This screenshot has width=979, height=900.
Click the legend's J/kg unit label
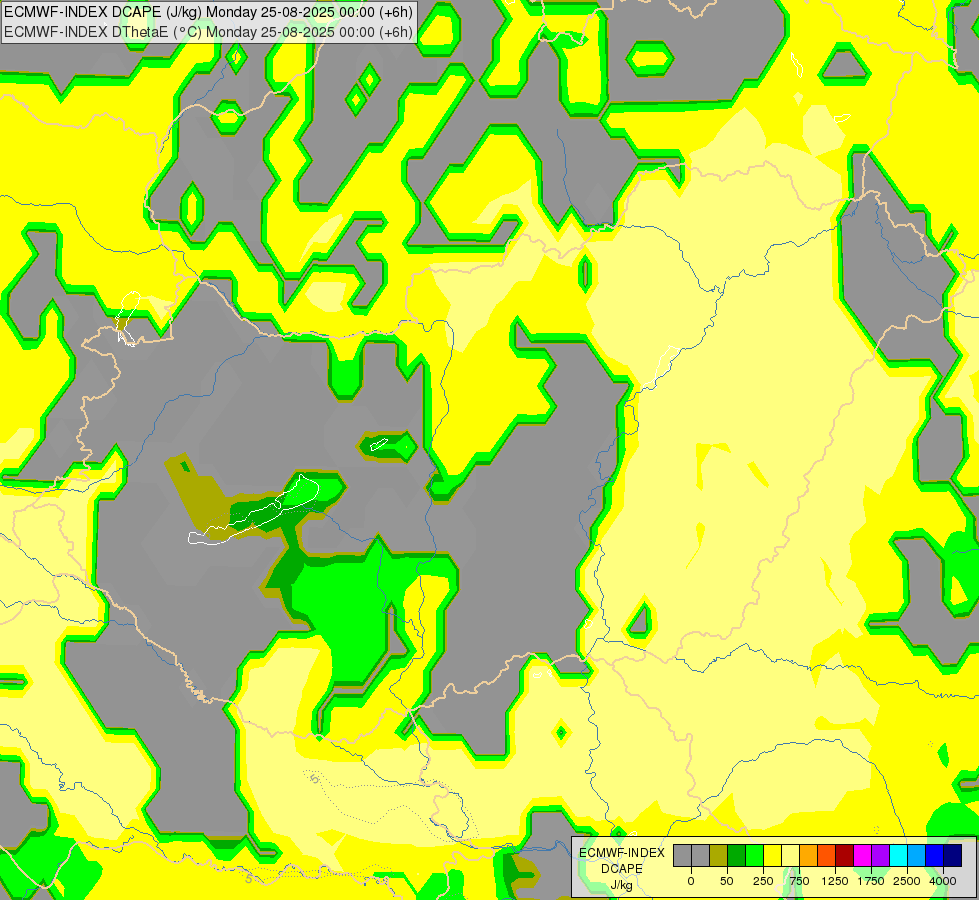coord(622,885)
